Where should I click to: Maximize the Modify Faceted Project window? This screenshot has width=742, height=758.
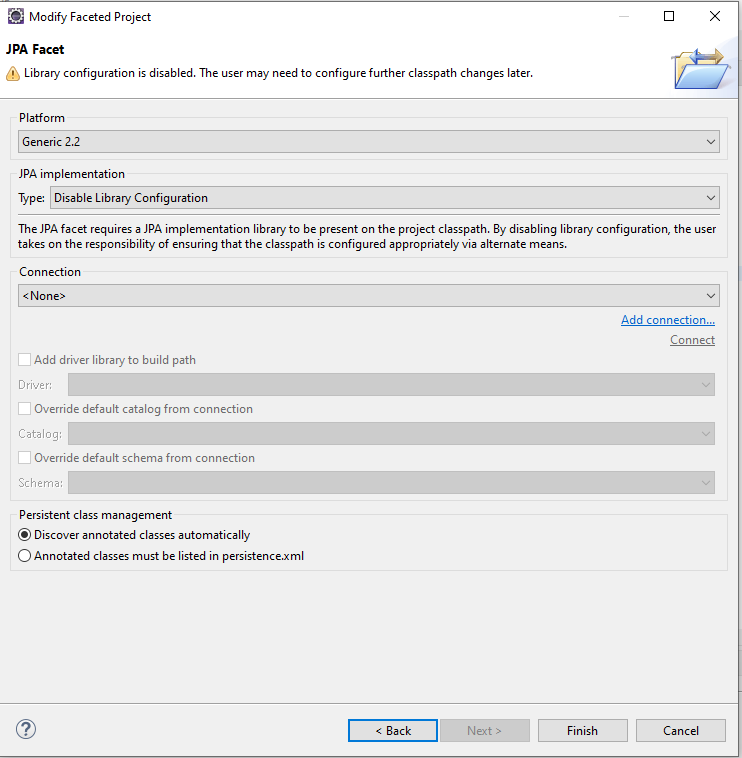pos(669,17)
